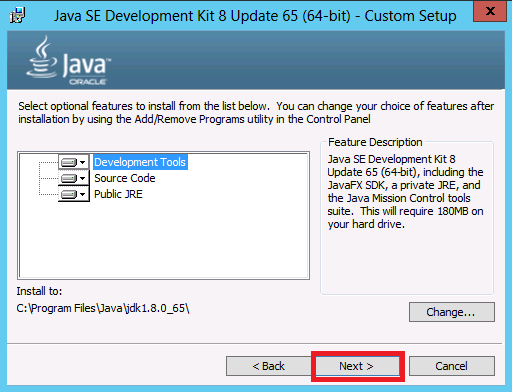512x392 pixels.
Task: Click the "Install to:" label
Action: point(39,291)
